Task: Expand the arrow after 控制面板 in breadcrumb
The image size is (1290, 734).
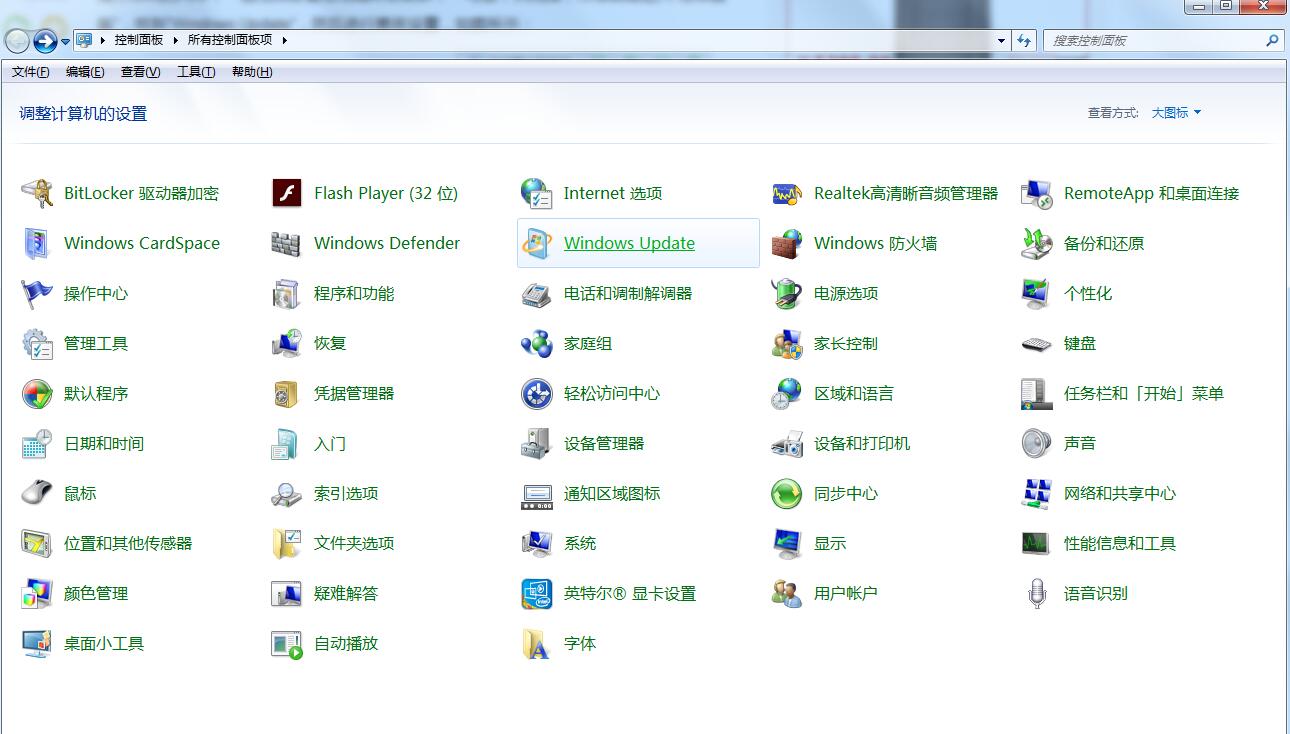Action: pos(175,40)
